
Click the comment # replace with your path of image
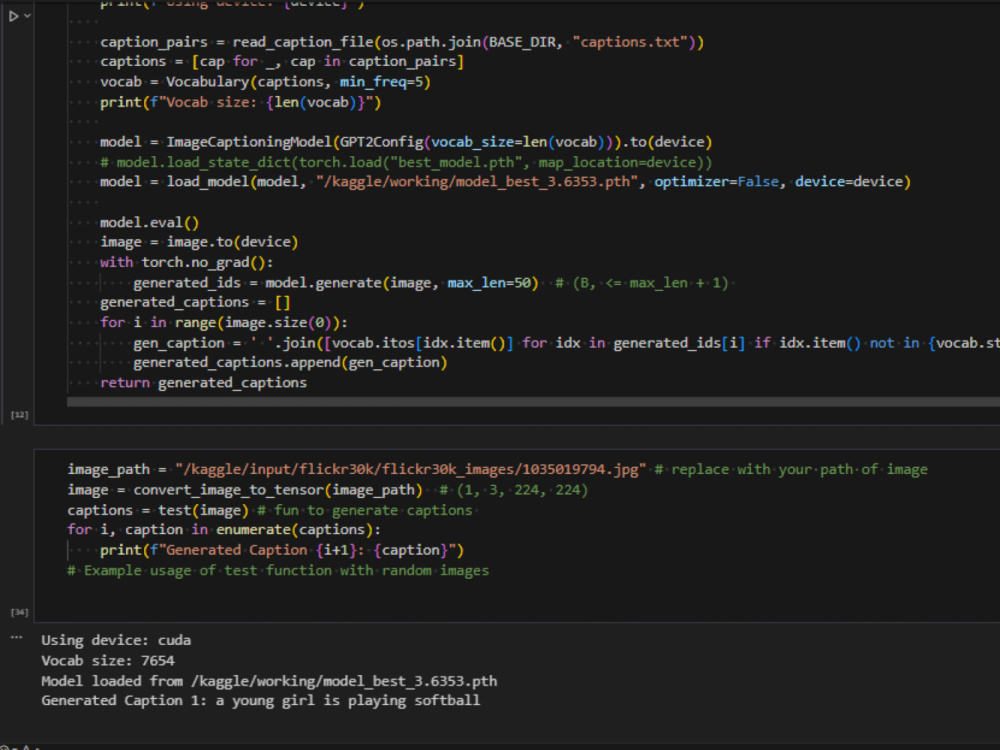coord(791,469)
